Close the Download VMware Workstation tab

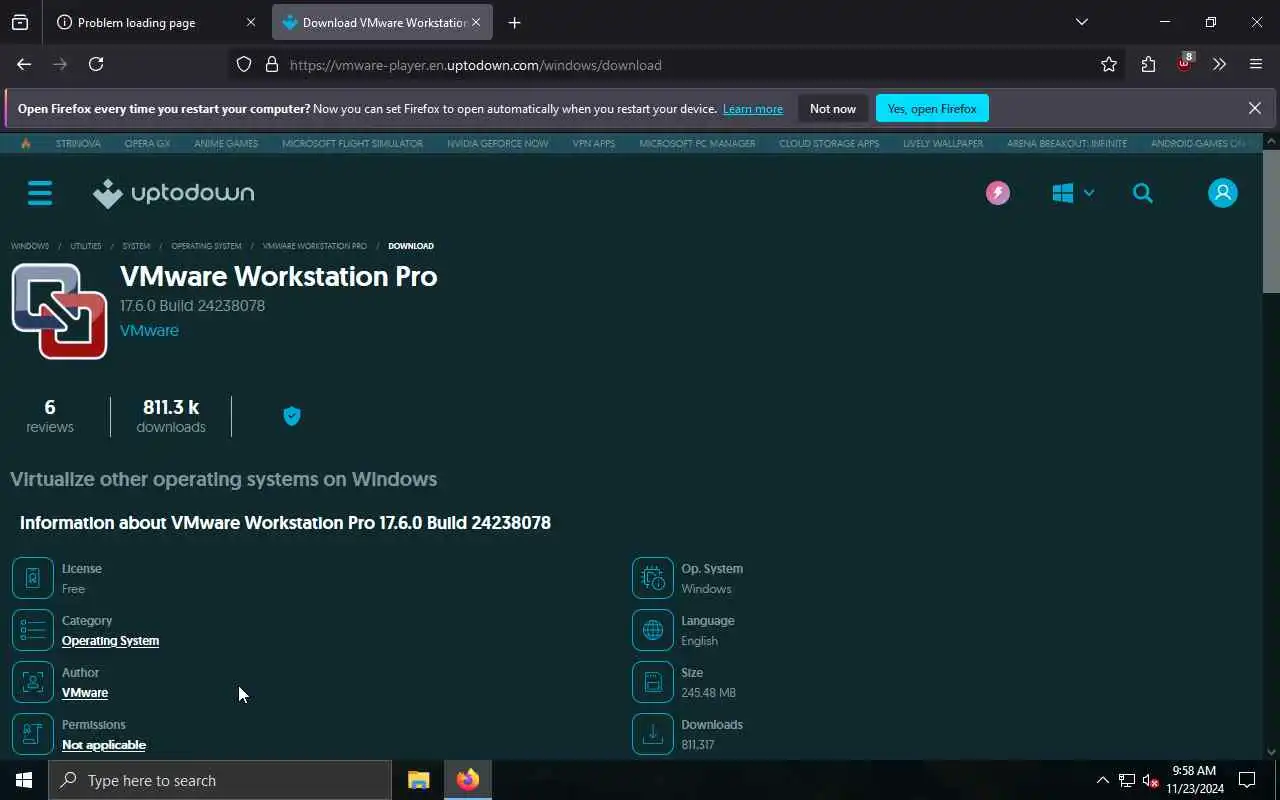(x=476, y=22)
